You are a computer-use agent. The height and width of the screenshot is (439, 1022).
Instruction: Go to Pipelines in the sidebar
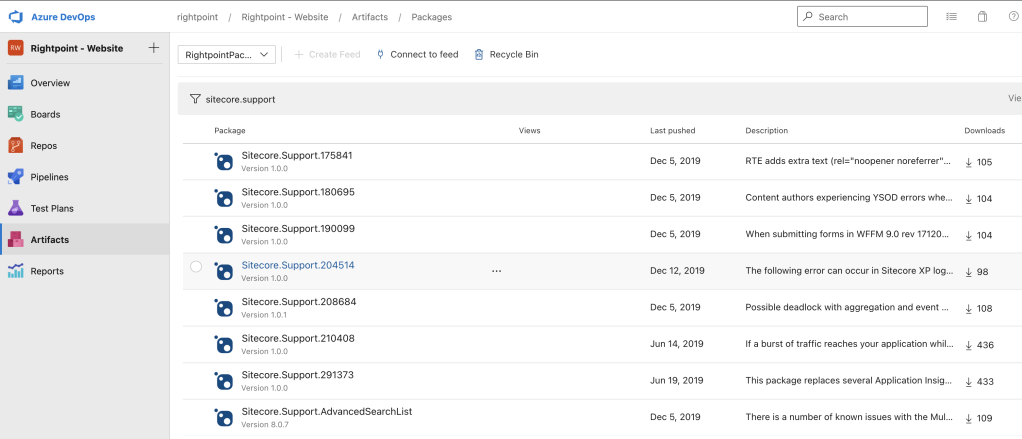point(50,177)
